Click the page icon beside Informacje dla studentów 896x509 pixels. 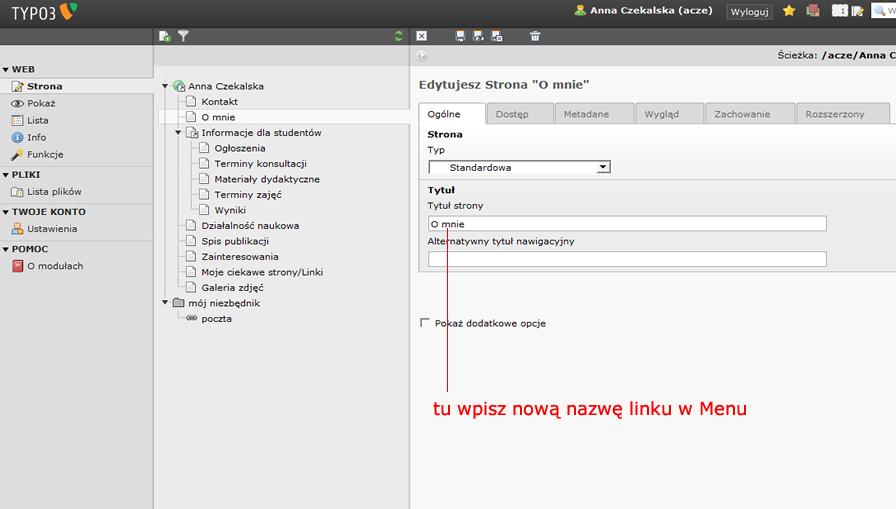click(193, 133)
